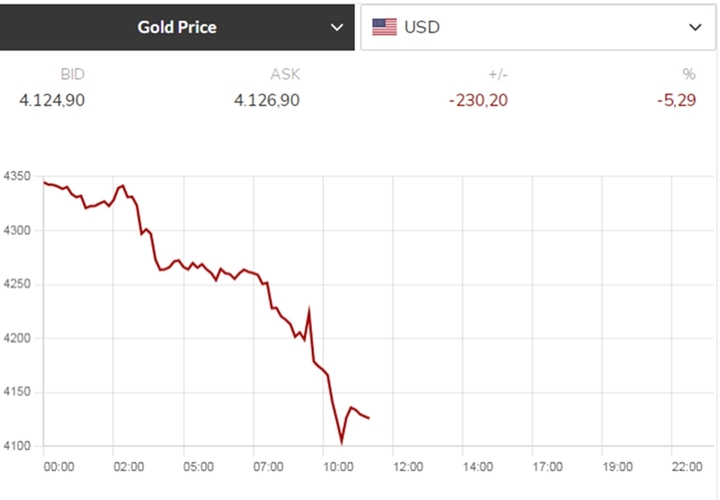This screenshot has height=500, width=720.
Task: Click the % column header
Action: click(x=688, y=75)
